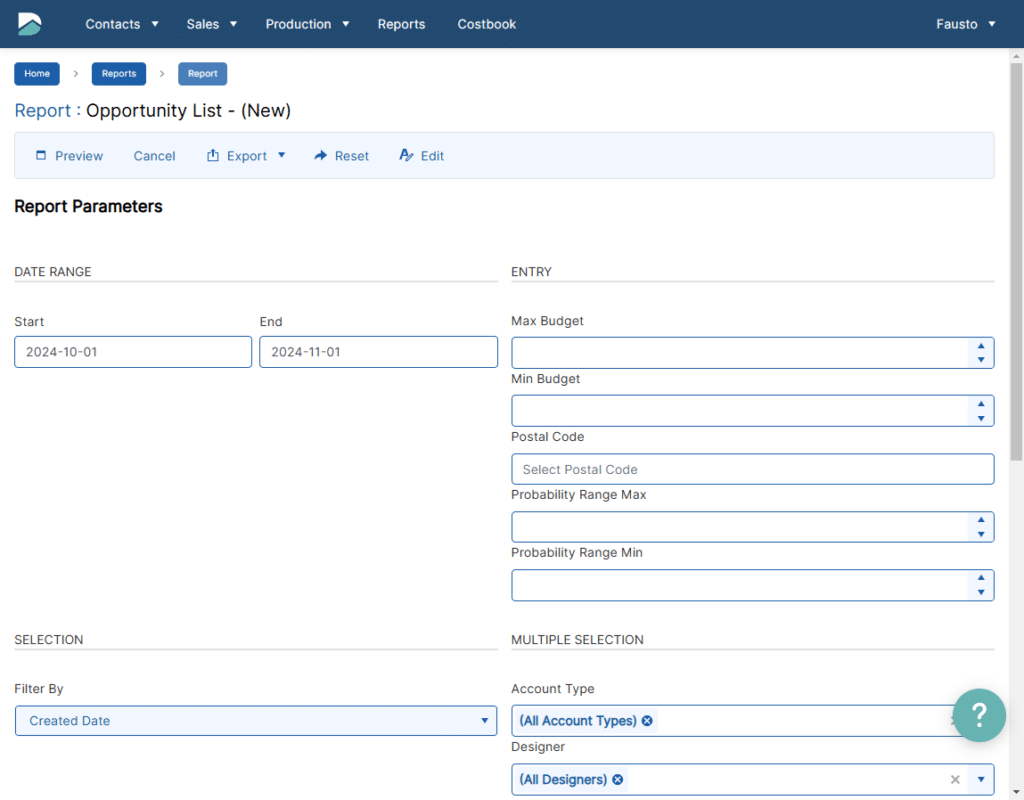Click the vertical page scrollbar thumb

point(1016,261)
